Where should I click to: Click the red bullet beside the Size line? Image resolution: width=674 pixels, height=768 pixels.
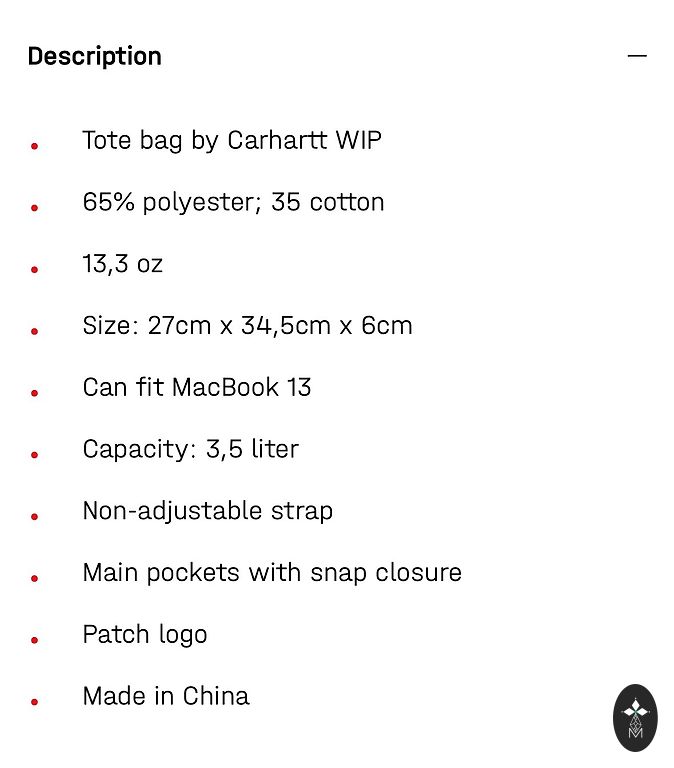(x=35, y=331)
